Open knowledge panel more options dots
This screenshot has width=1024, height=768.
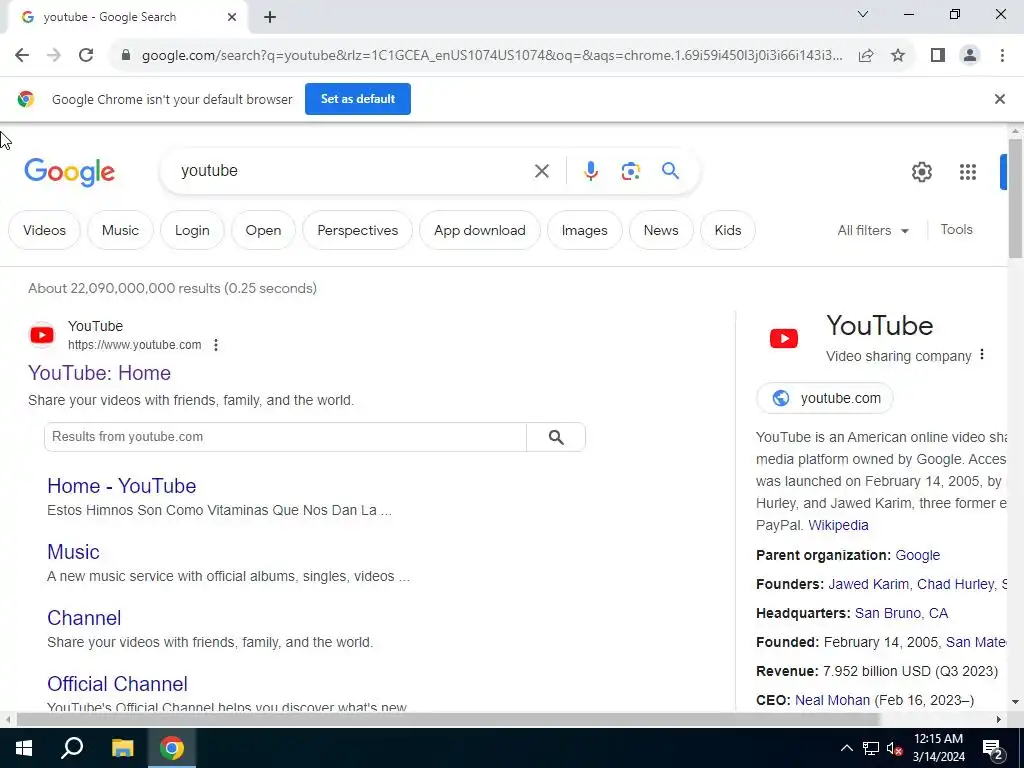982,355
